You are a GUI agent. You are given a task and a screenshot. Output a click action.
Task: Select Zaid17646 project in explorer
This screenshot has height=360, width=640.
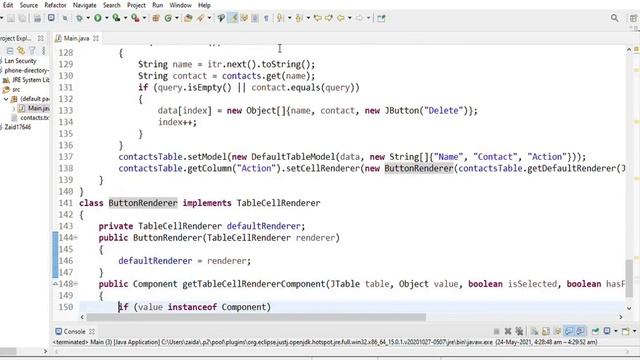[18, 127]
